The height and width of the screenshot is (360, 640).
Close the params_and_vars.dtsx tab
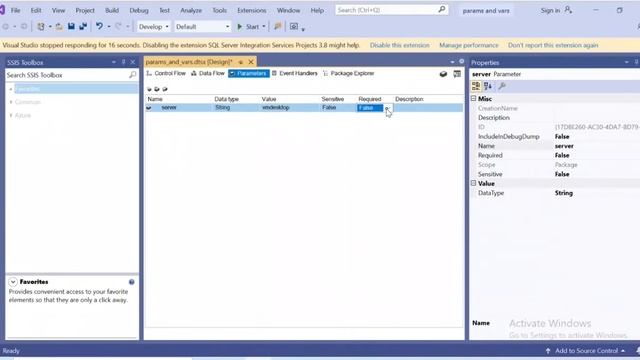coord(251,62)
